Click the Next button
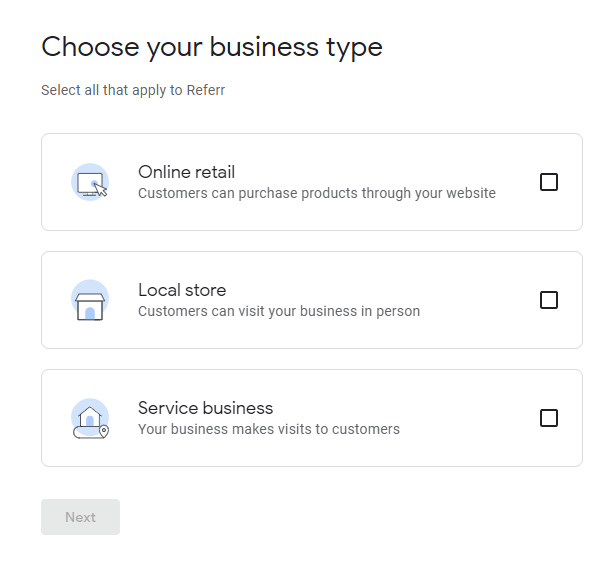606x576 pixels. point(80,517)
